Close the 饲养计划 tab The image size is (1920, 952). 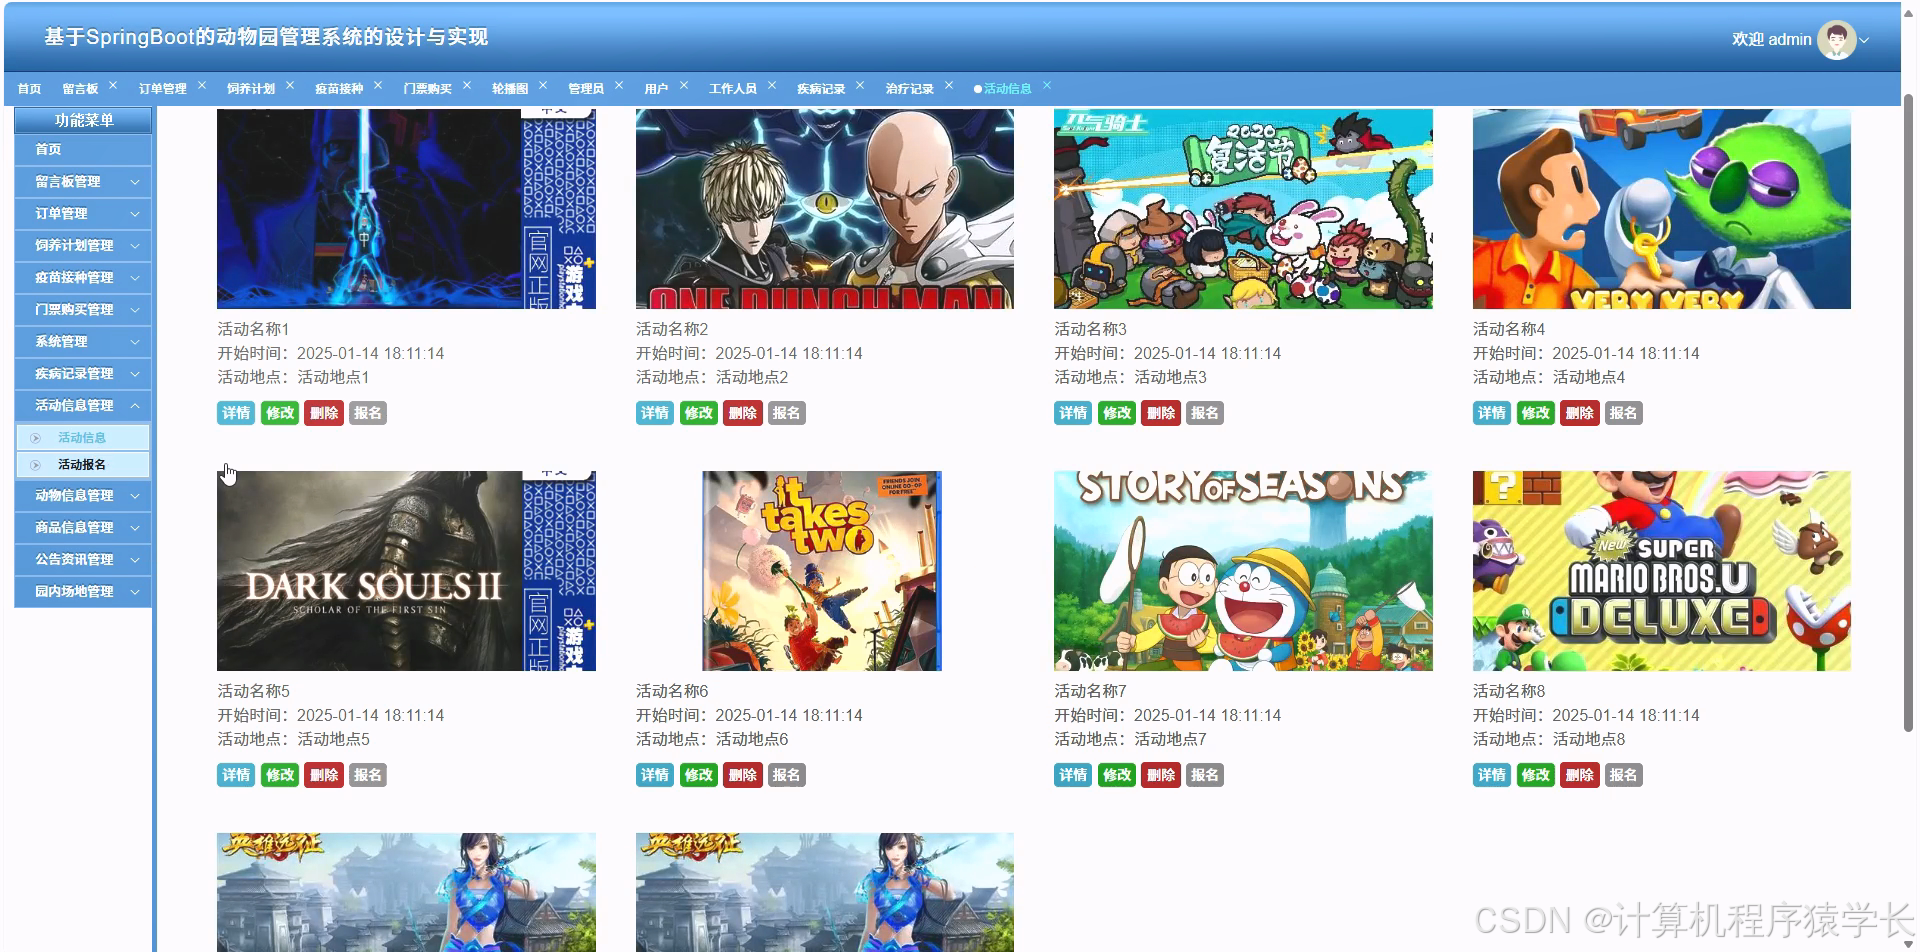(290, 85)
